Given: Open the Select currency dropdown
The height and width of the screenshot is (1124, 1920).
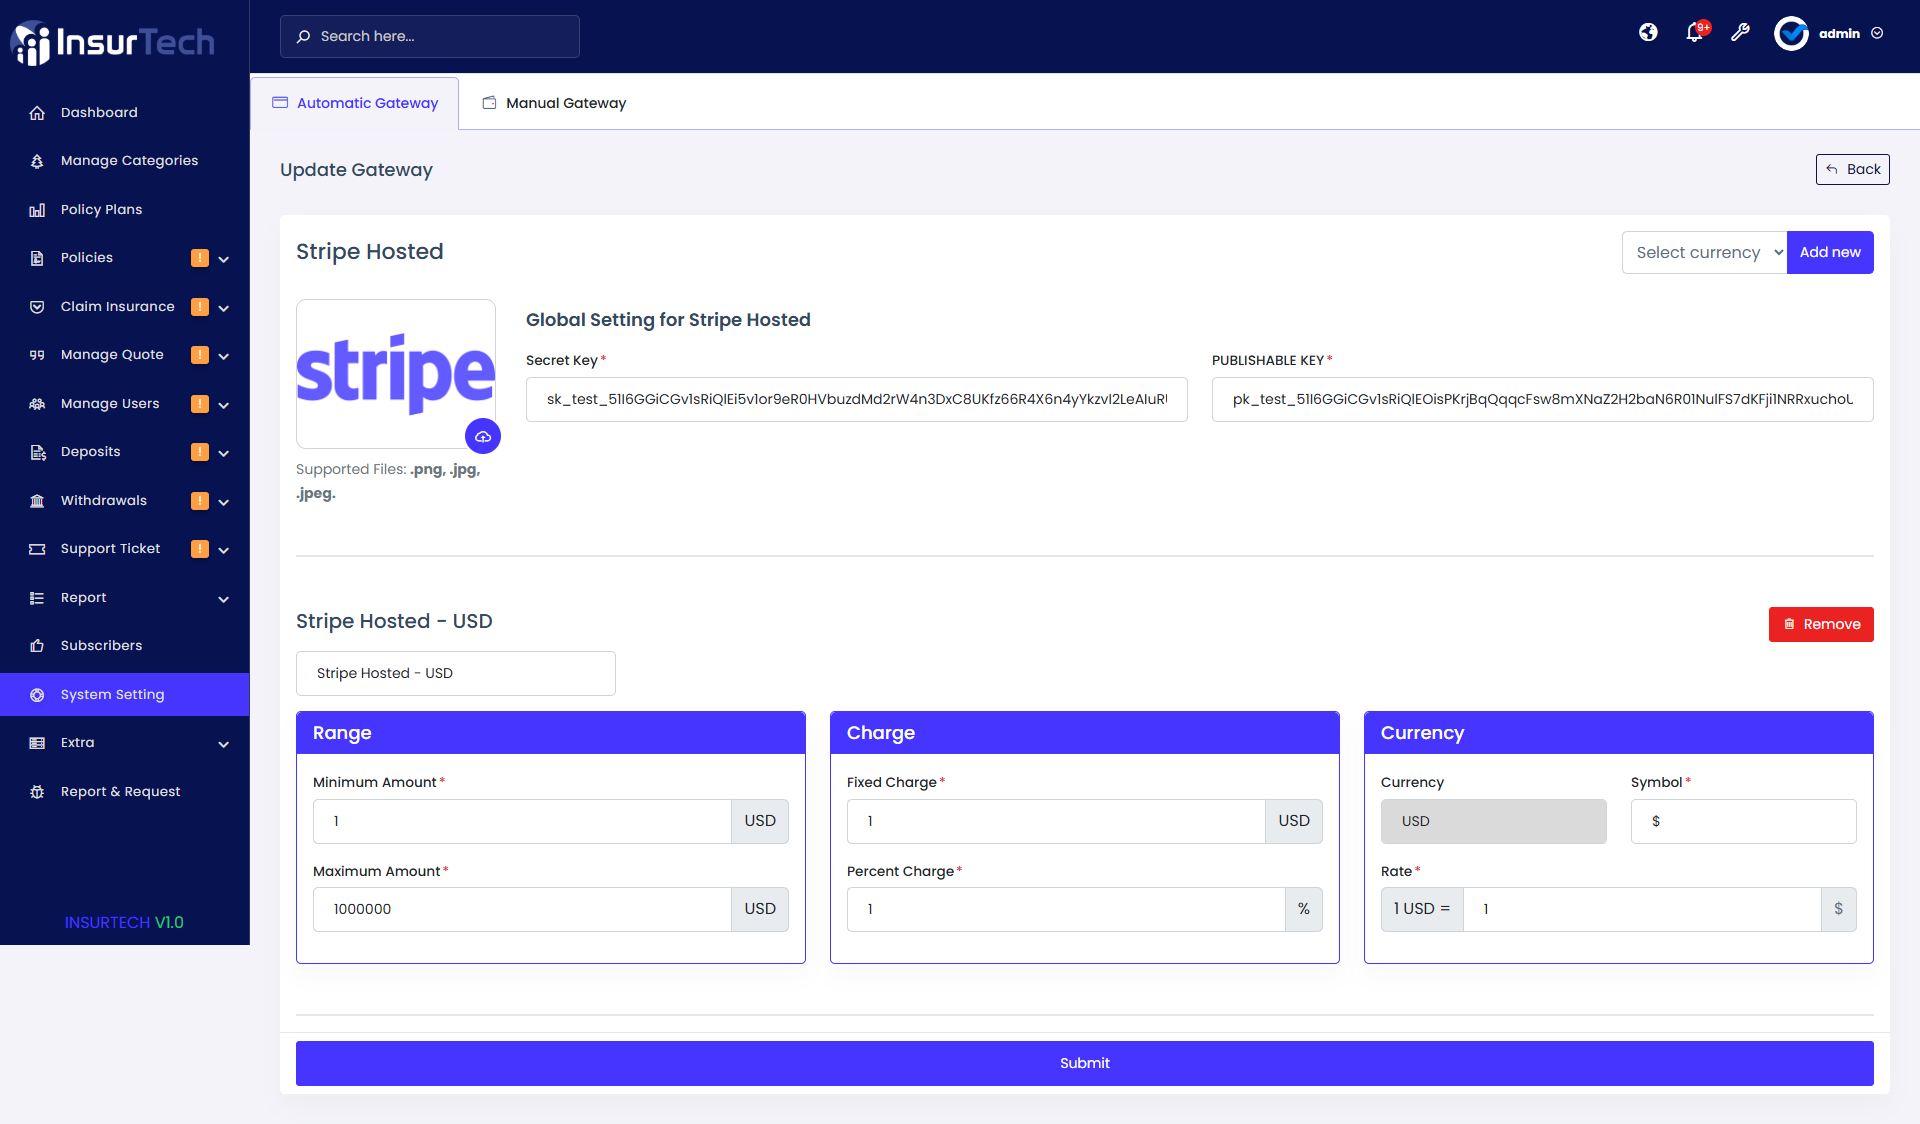Looking at the screenshot, I should (1704, 253).
